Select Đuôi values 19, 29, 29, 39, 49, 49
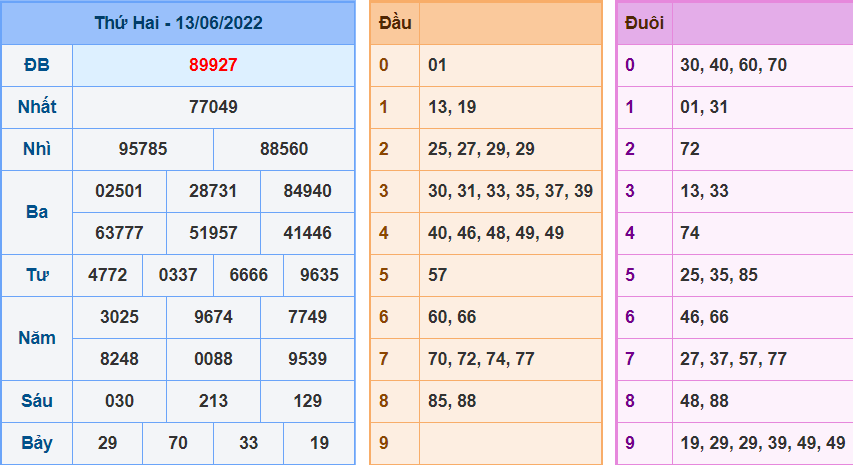853x465 pixels. (x=763, y=443)
